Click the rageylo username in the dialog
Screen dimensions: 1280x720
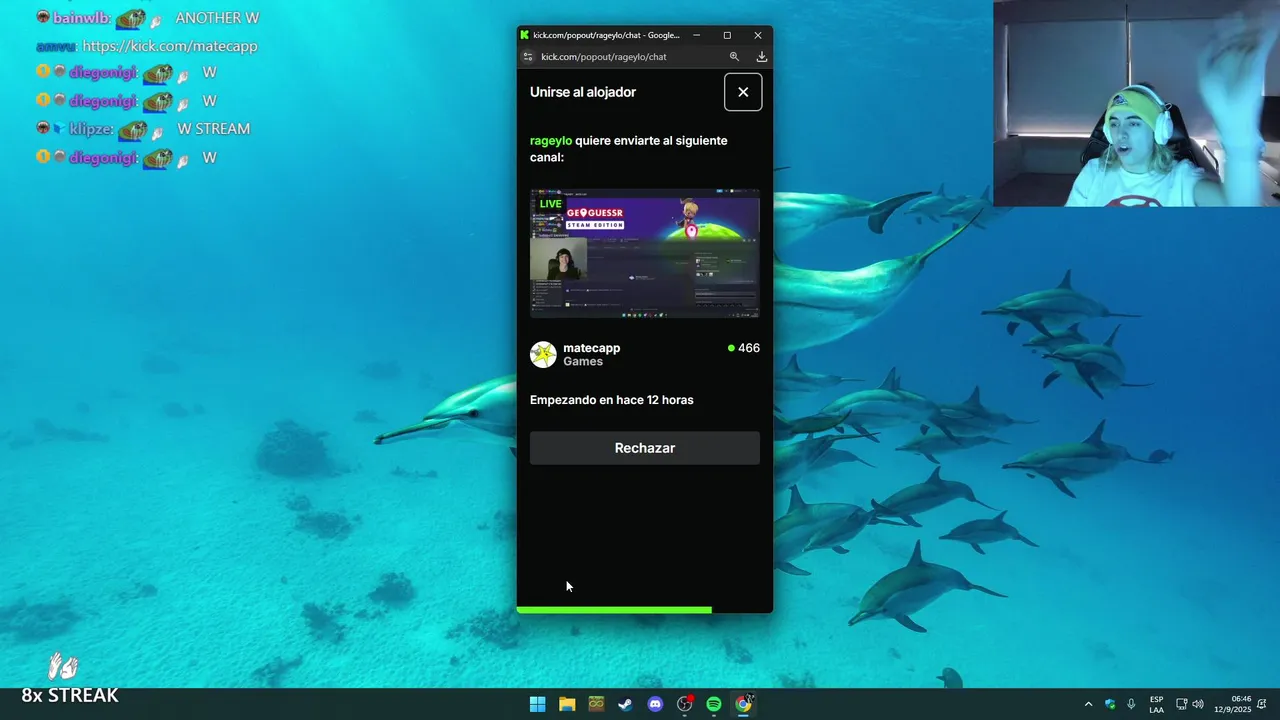tap(551, 141)
